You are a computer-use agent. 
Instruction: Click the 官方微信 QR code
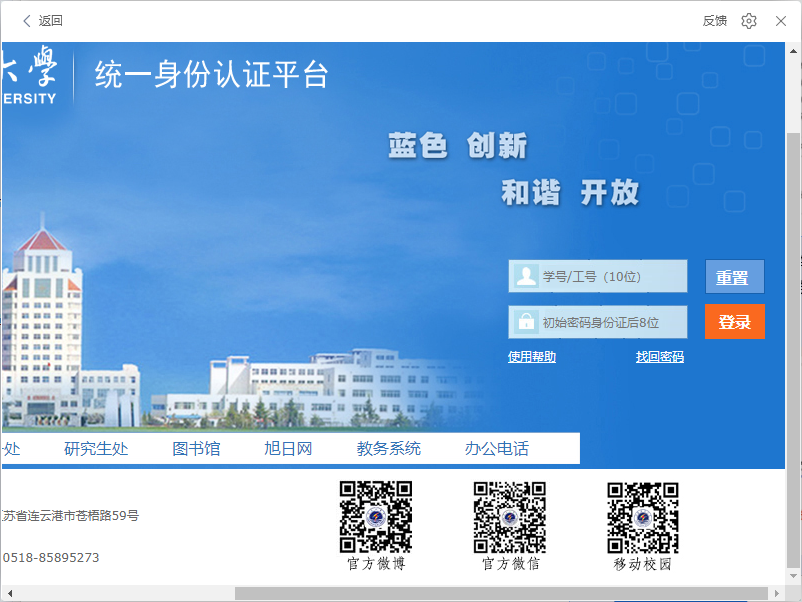tap(510, 517)
